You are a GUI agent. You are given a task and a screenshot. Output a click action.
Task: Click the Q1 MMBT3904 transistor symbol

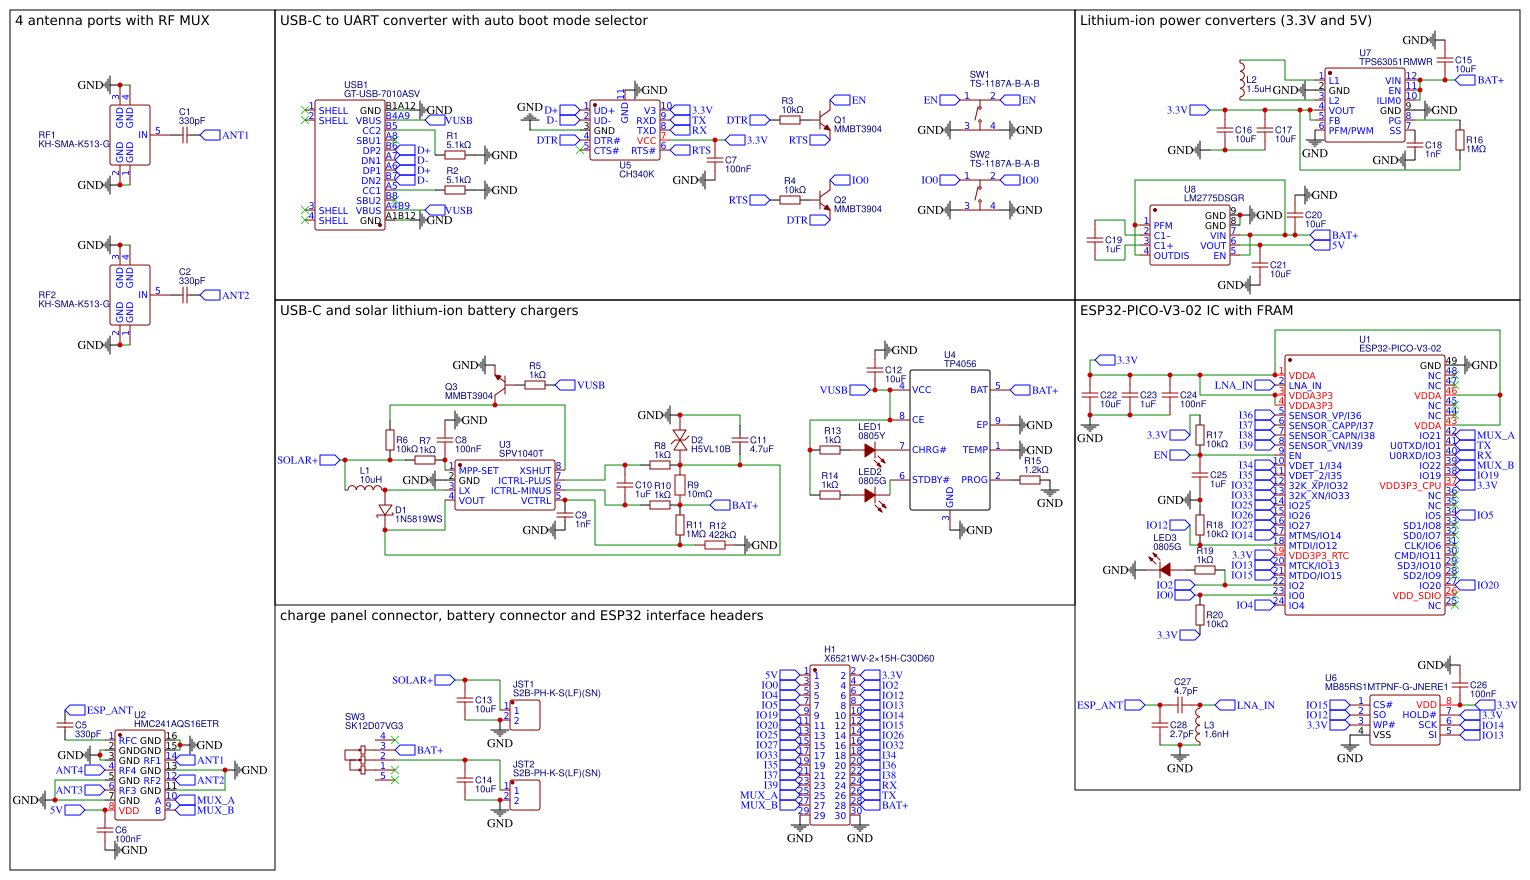click(824, 120)
